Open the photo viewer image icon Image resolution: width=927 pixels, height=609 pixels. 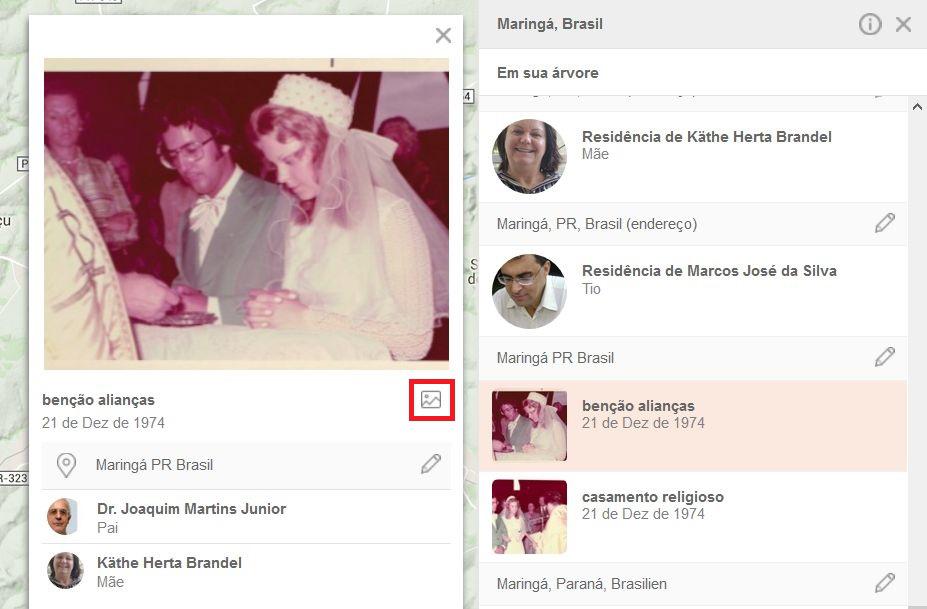(x=431, y=400)
